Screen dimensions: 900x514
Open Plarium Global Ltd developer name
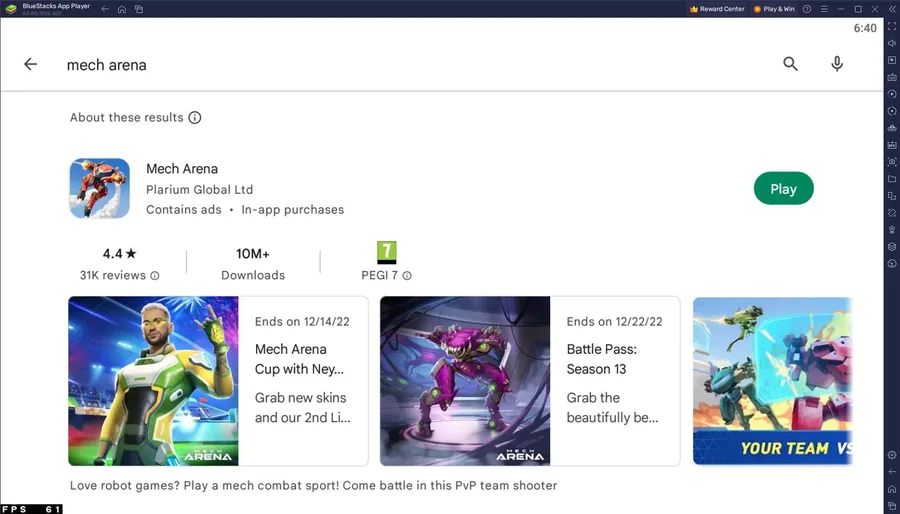[x=199, y=189]
